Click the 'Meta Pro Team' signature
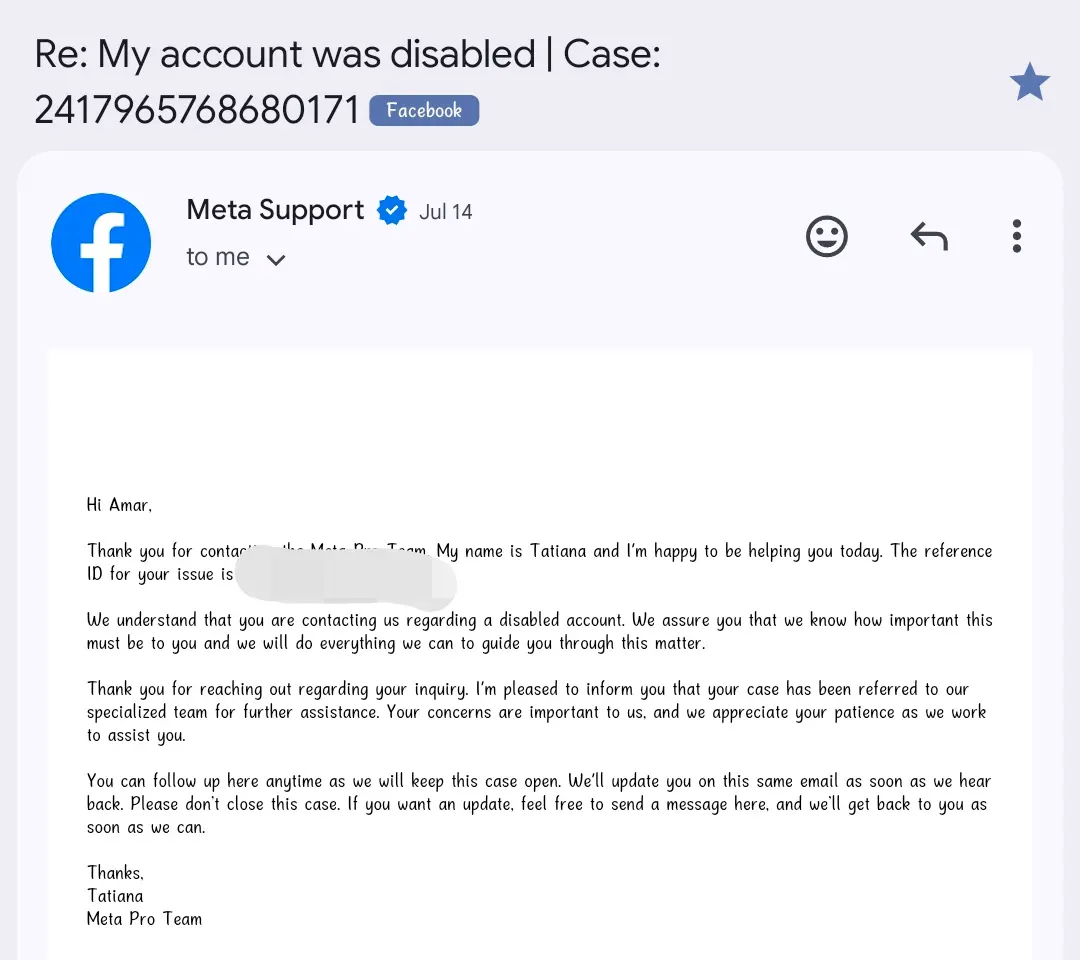 tap(145, 919)
